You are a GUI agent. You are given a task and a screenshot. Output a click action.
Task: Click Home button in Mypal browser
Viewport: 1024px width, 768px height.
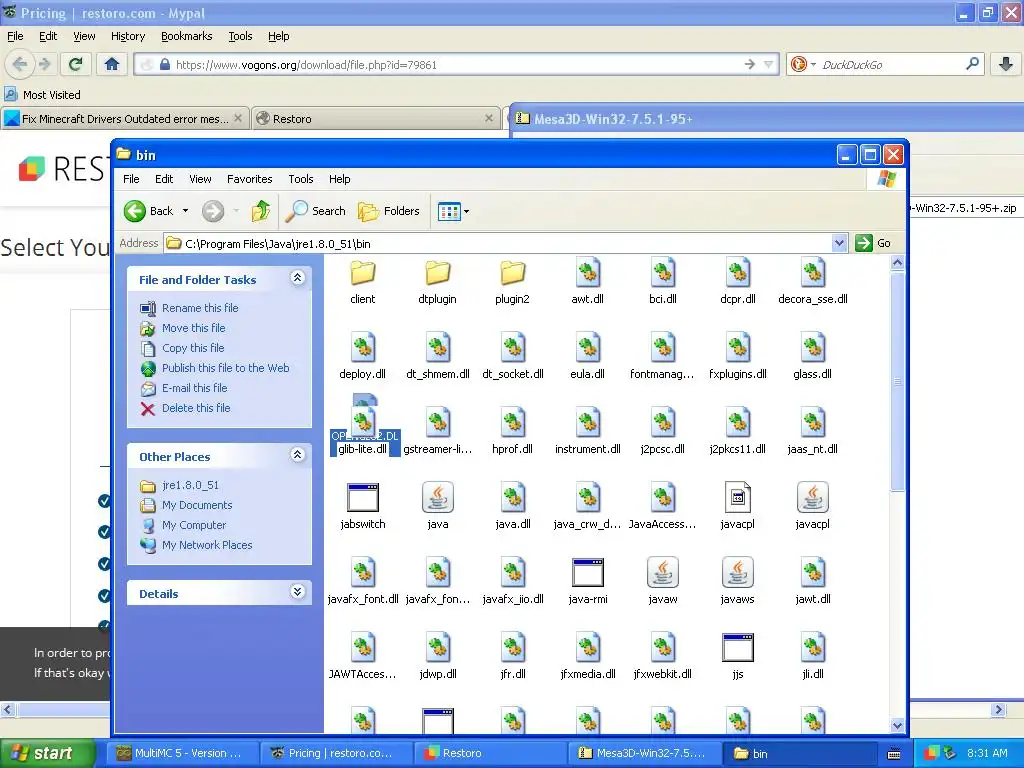coord(112,64)
